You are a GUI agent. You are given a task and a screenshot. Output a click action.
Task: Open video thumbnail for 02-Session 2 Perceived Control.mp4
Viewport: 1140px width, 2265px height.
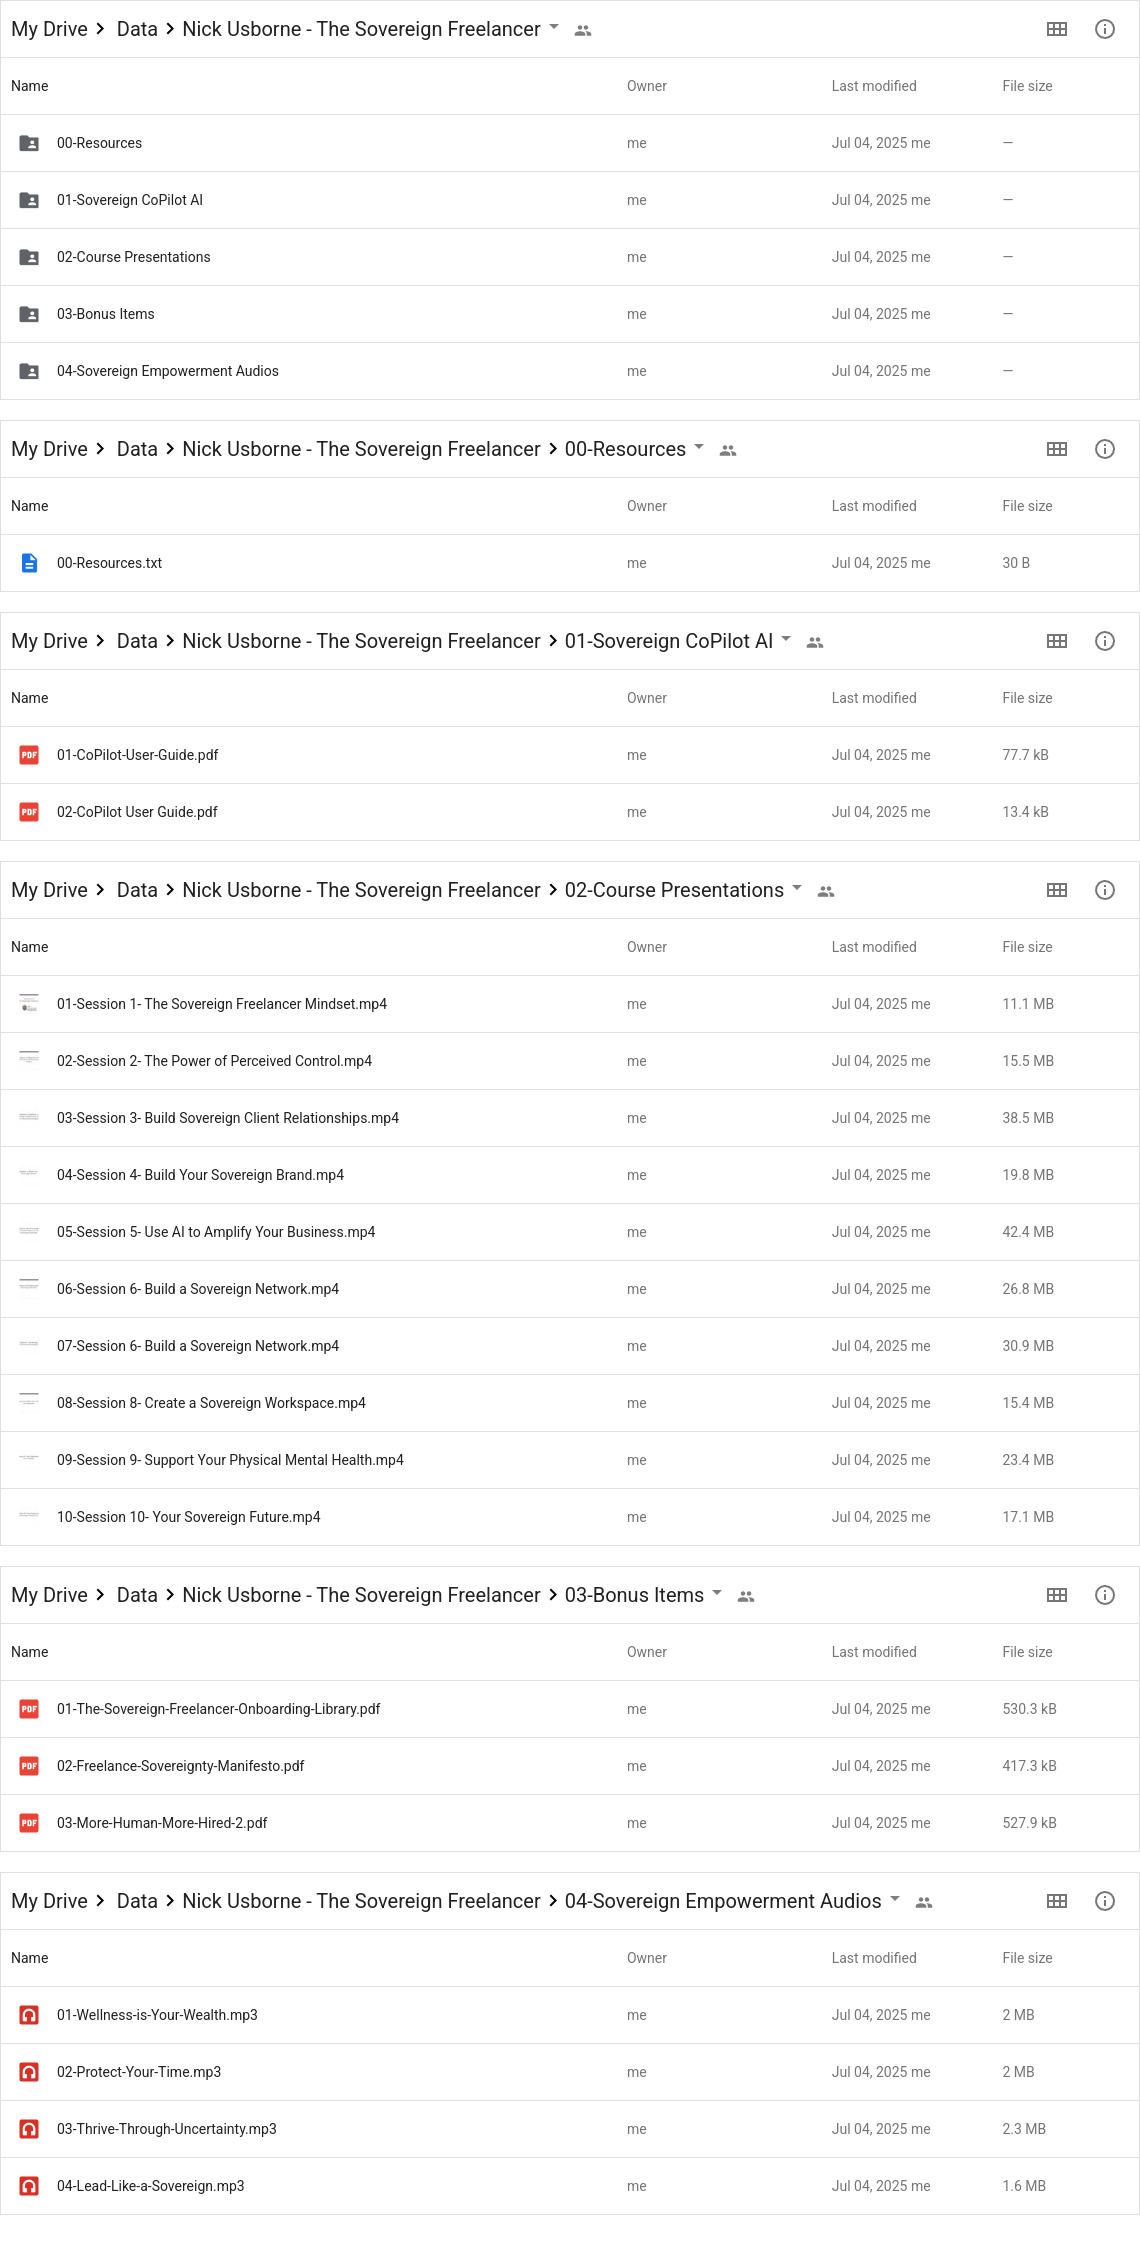tap(29, 1061)
